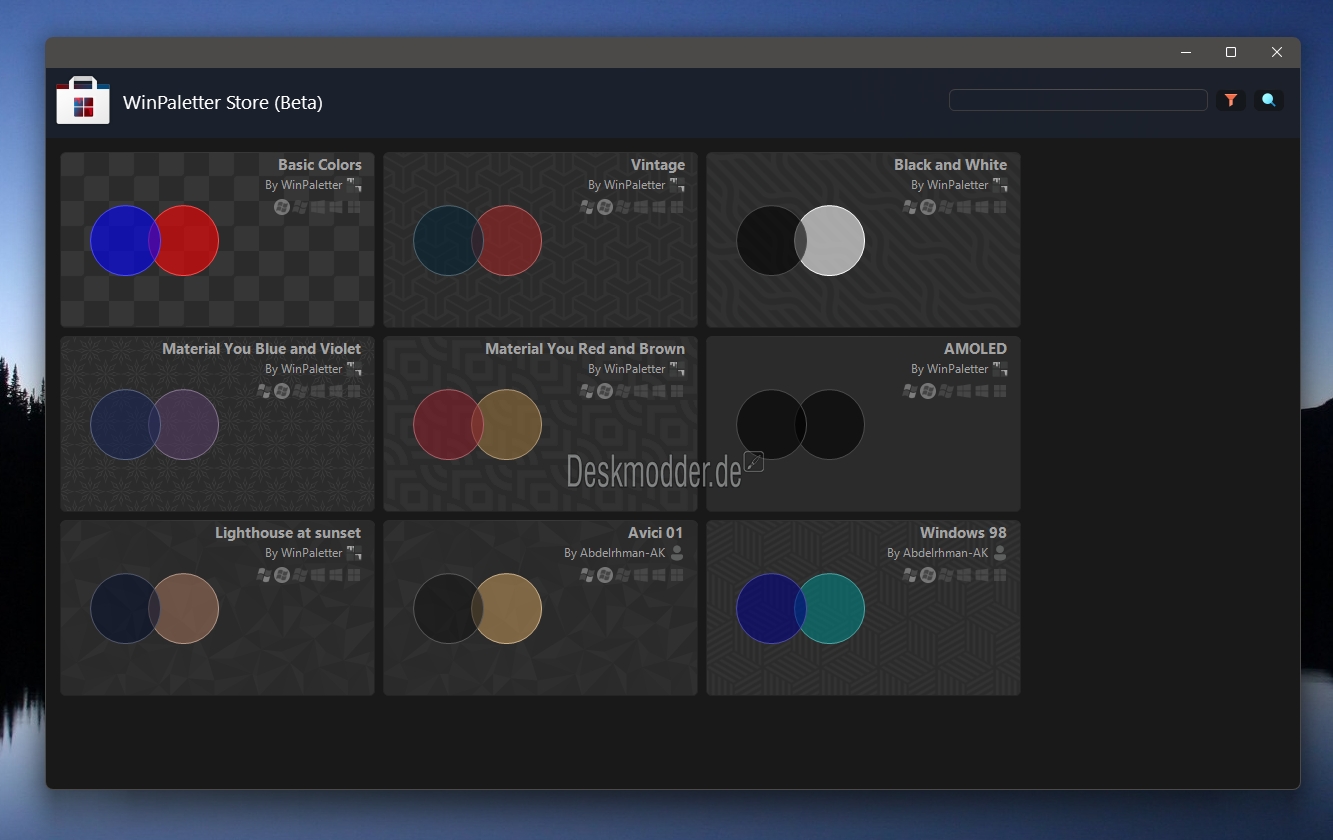Click the WinPaletter Store bag logo
The height and width of the screenshot is (840, 1333).
point(83,101)
